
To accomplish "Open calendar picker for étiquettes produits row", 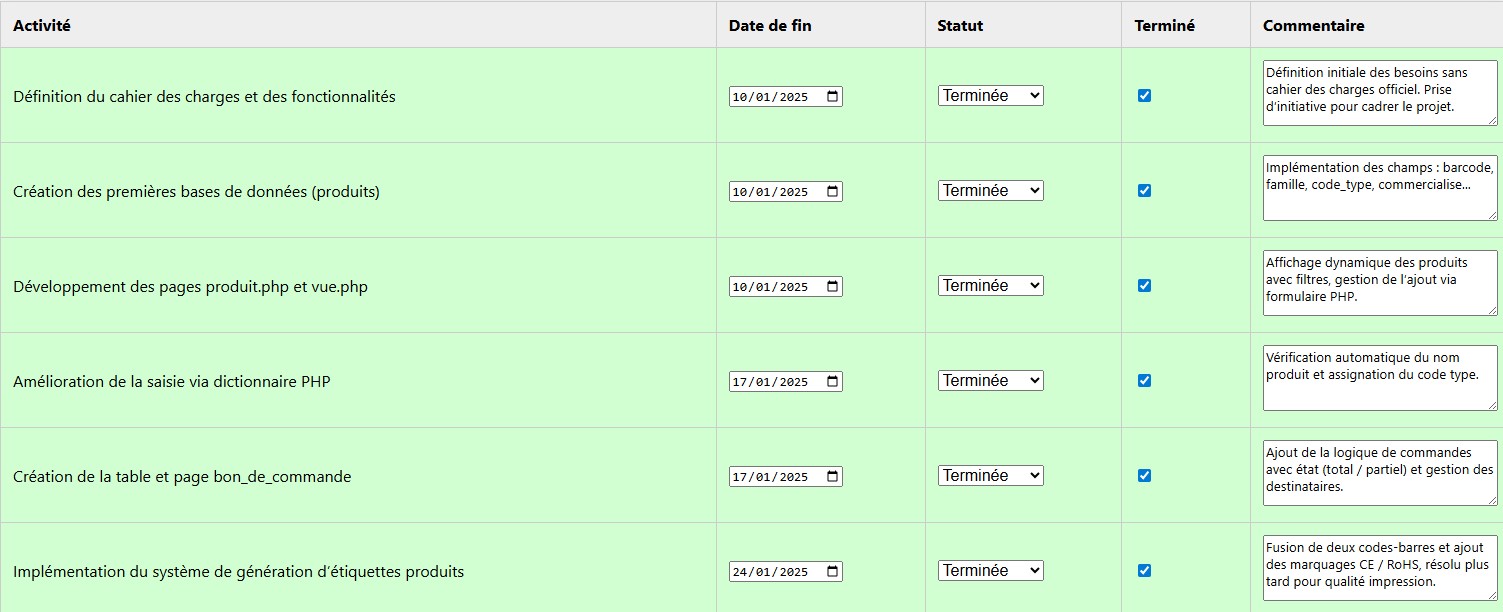I will pos(833,572).
